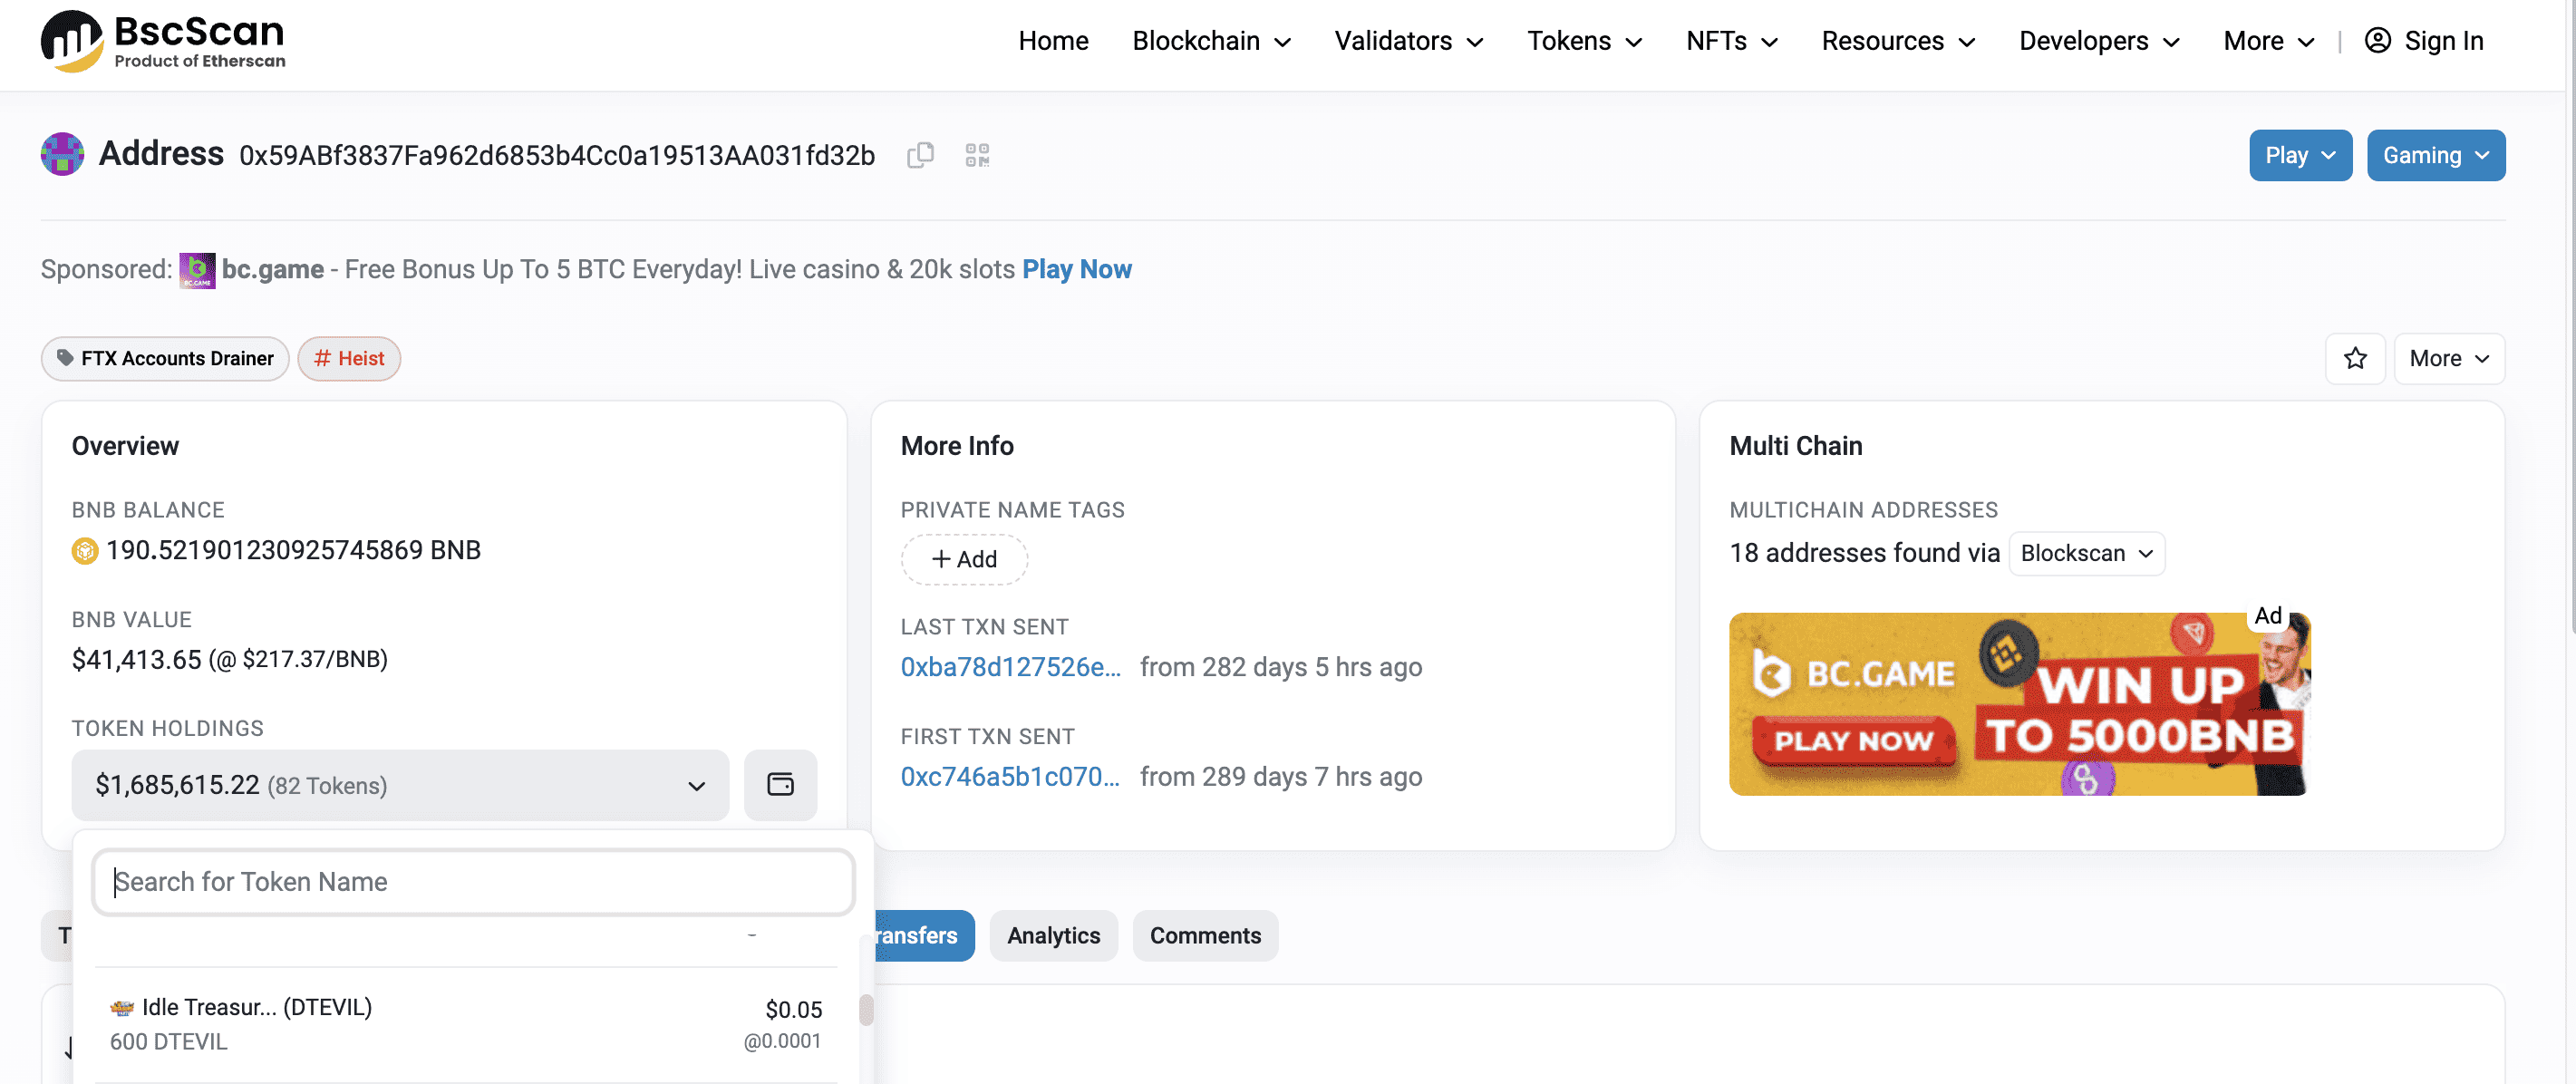Show the address QR code icon

pyautogui.click(x=977, y=155)
